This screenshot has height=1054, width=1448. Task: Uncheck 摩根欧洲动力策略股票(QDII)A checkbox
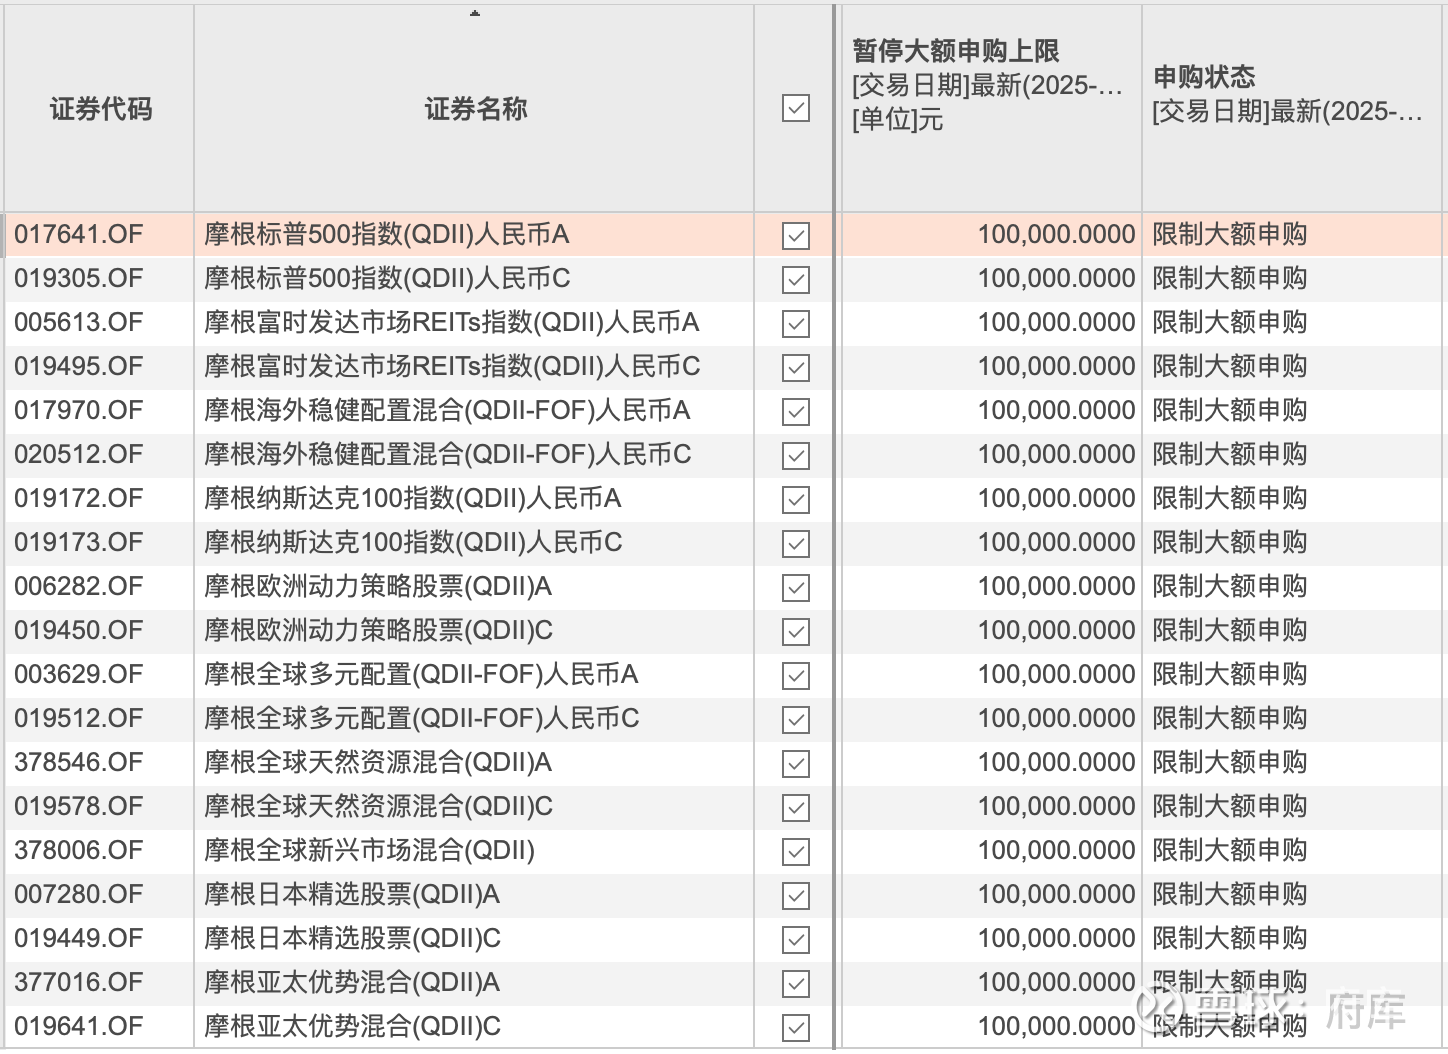click(x=793, y=587)
